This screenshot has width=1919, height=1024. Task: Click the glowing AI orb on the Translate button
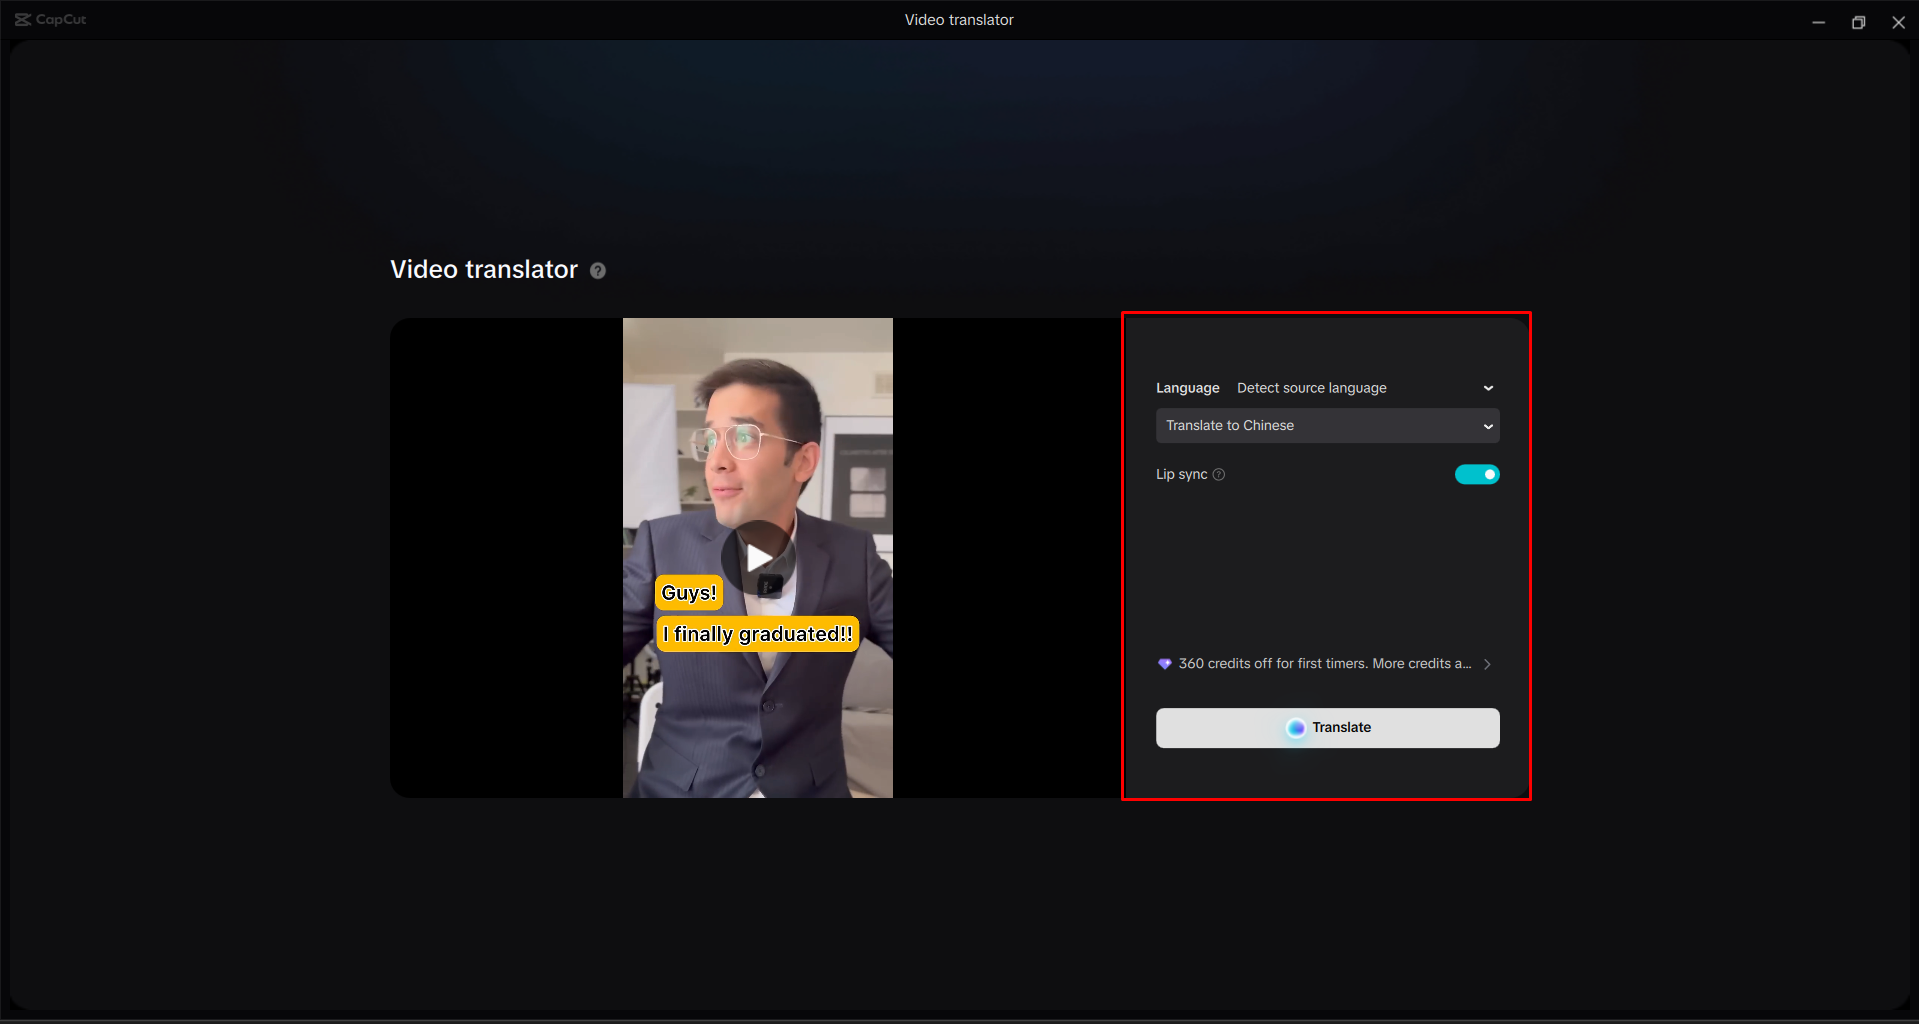point(1296,728)
